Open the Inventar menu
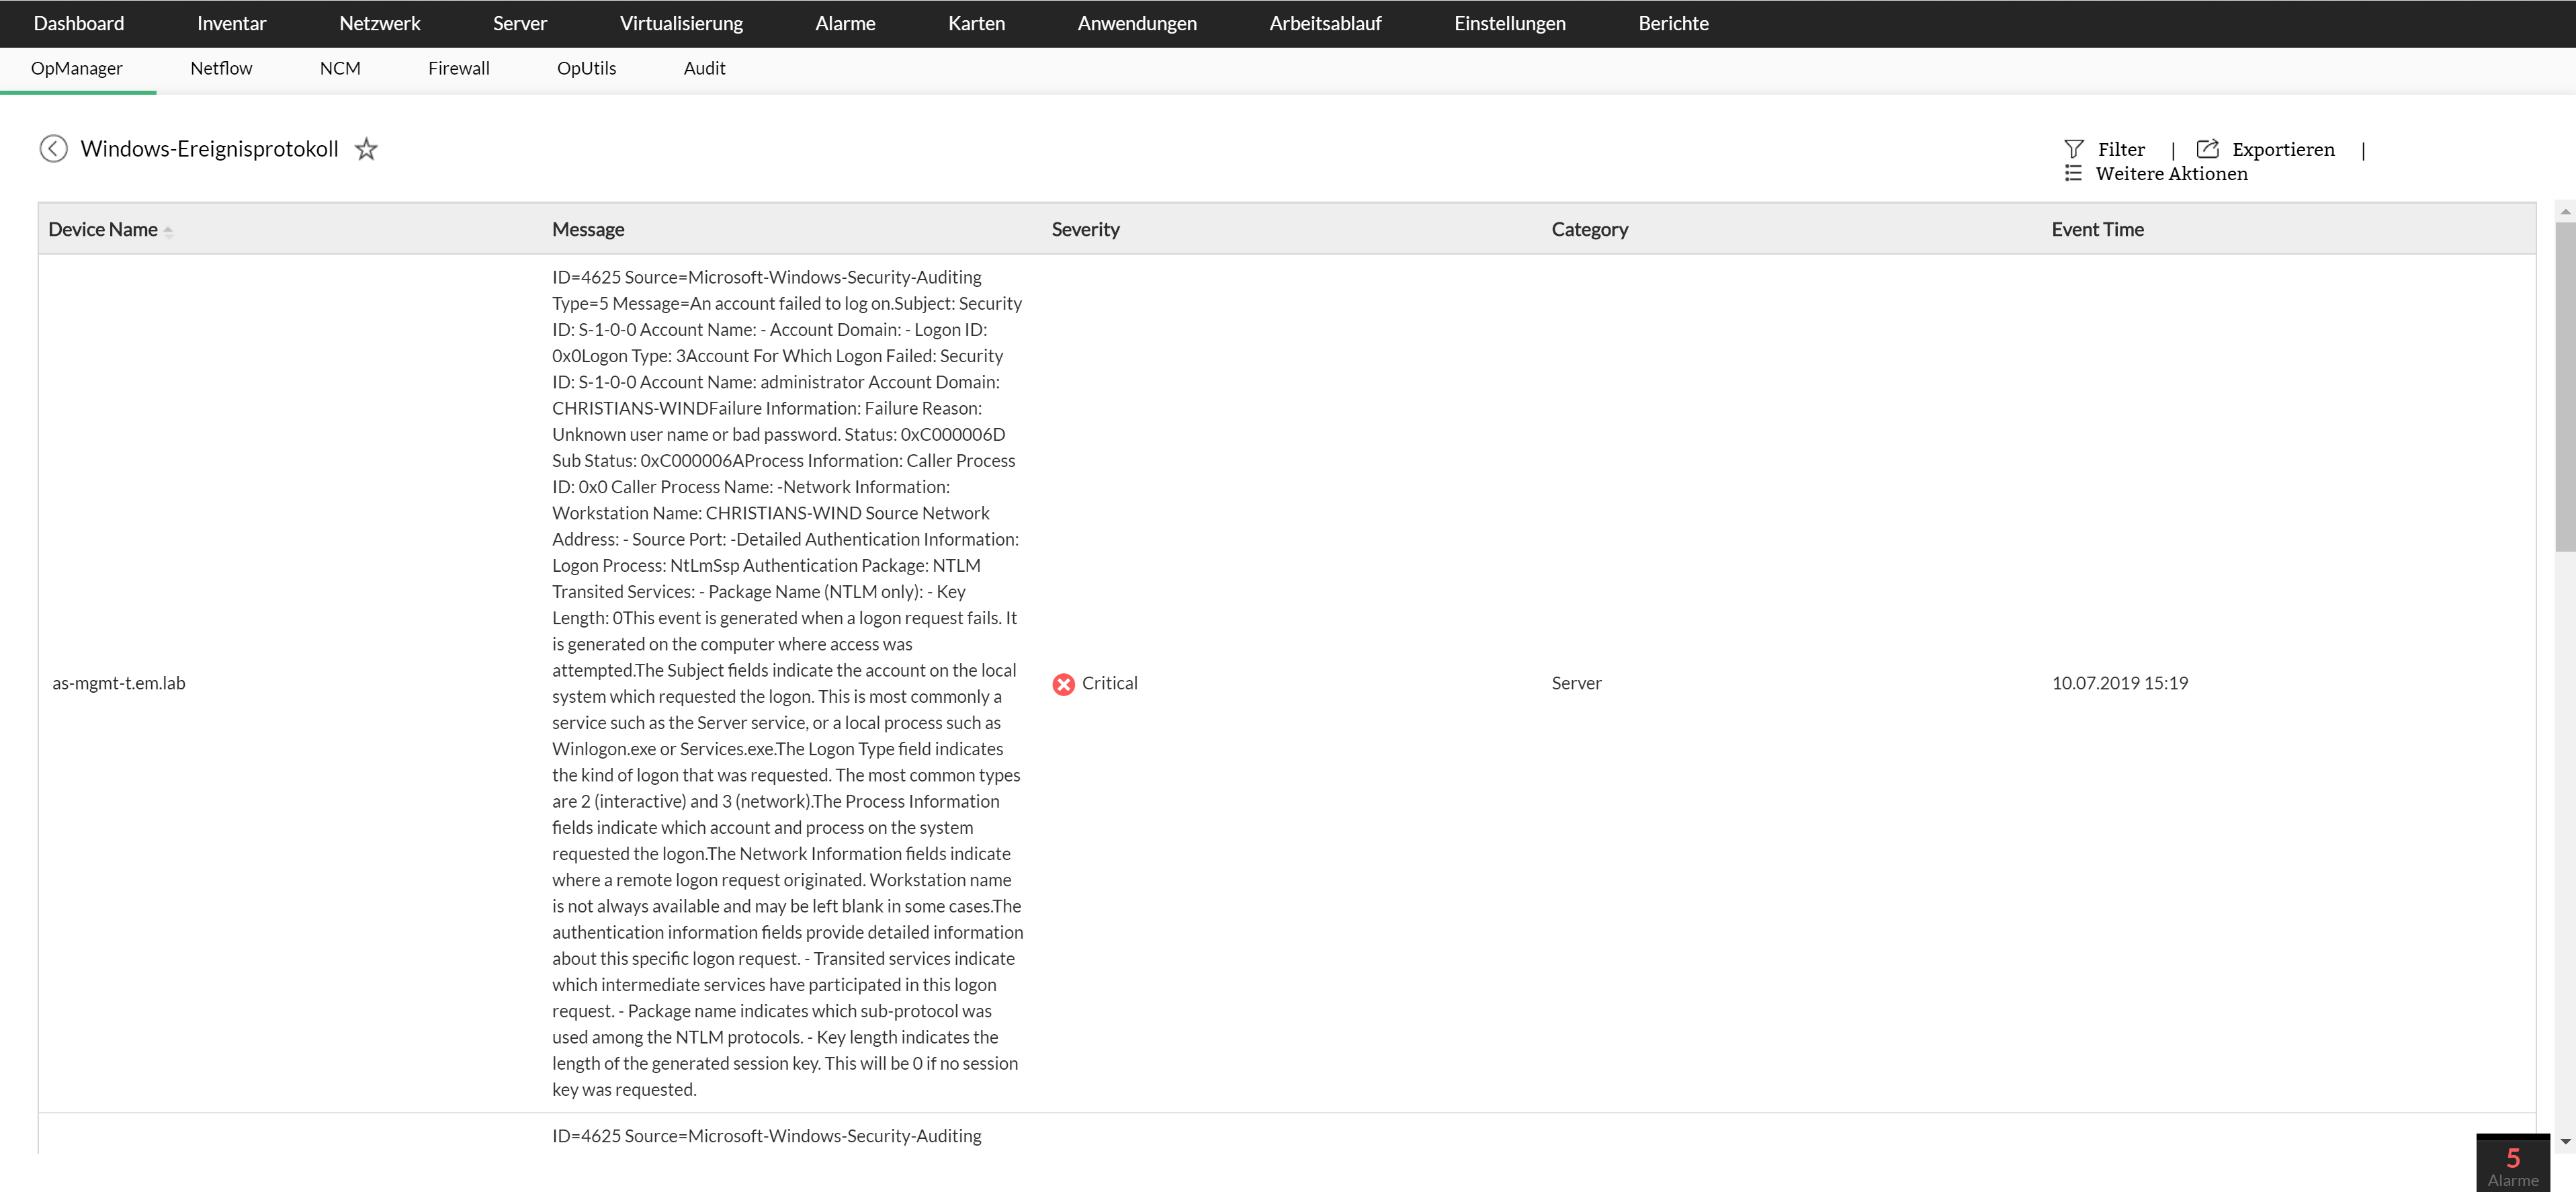Viewport: 2576px width, 1192px height. [x=231, y=23]
